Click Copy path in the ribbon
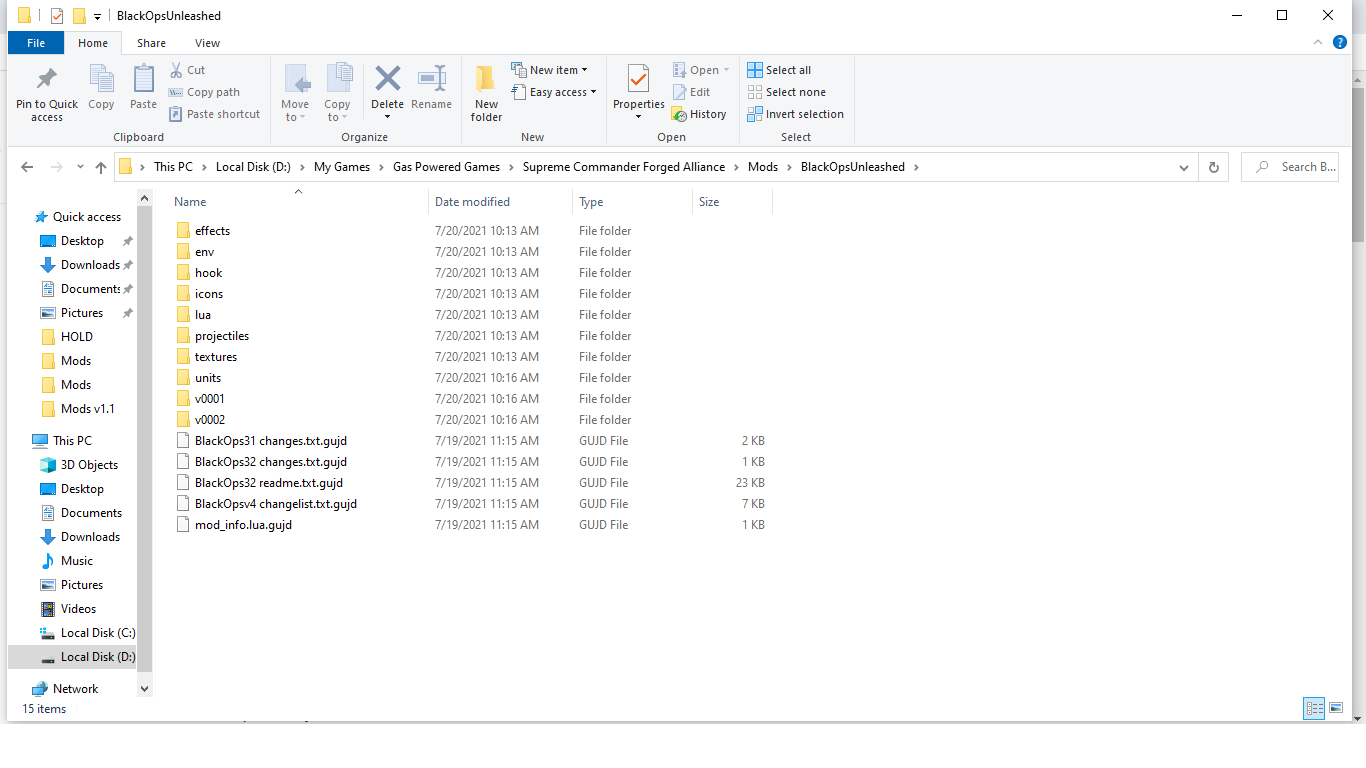The image size is (1366, 768). [204, 92]
